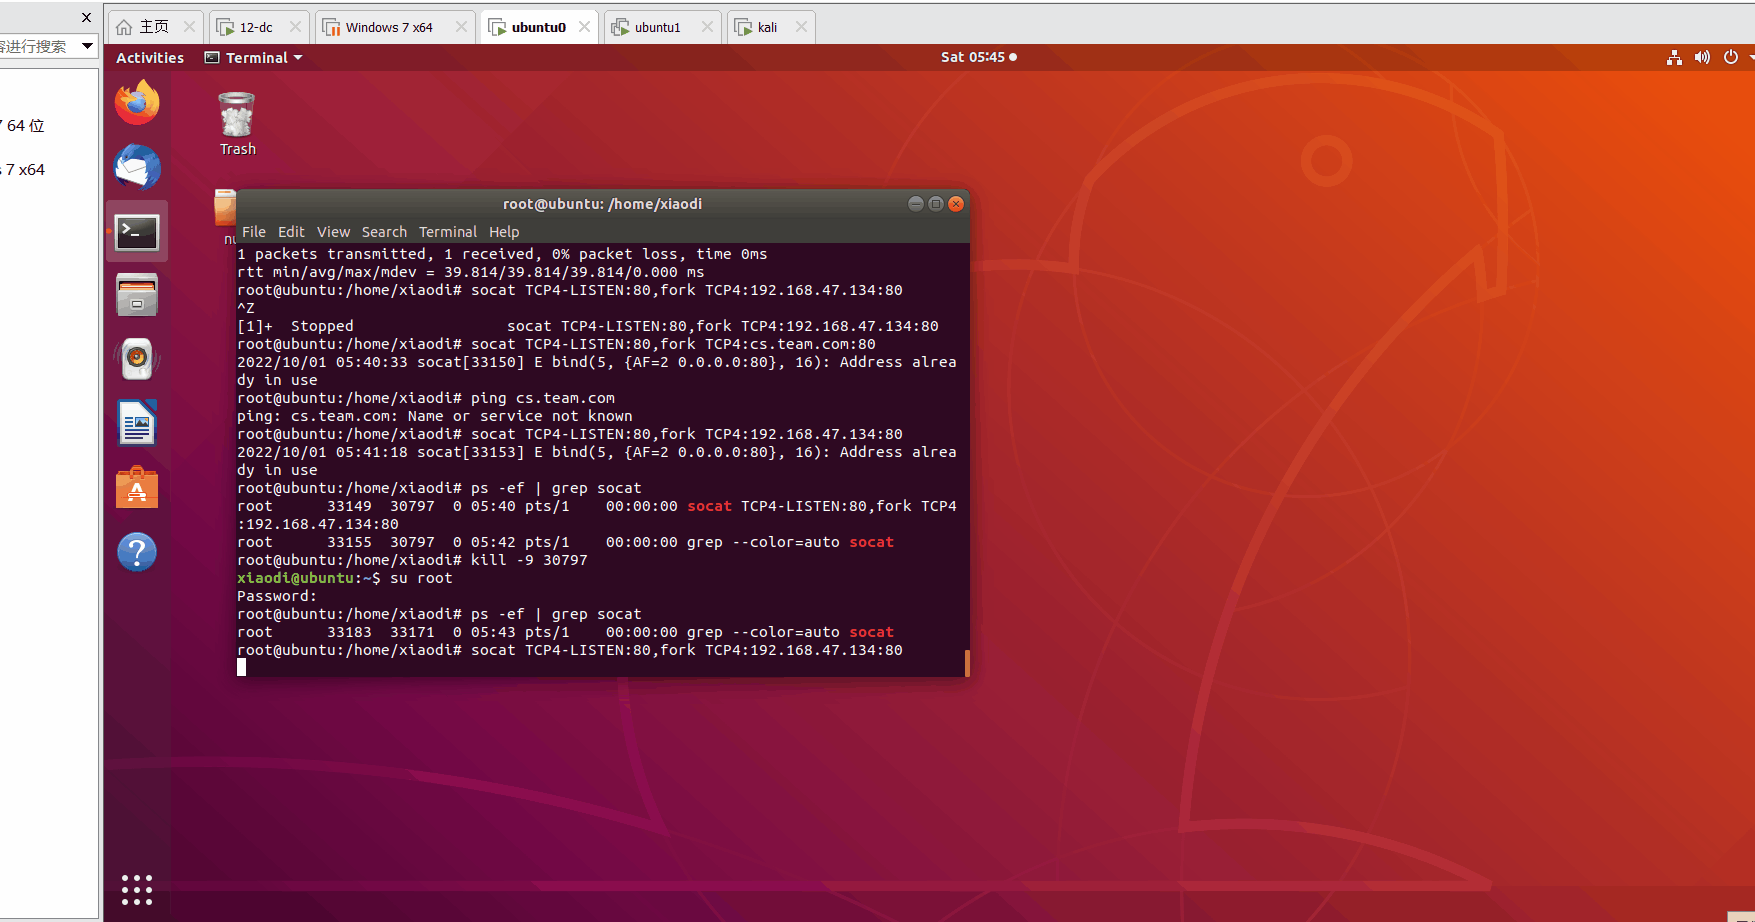Screen dimensions: 1755x922
Task: Open the Files manager in the dock
Action: (137, 295)
